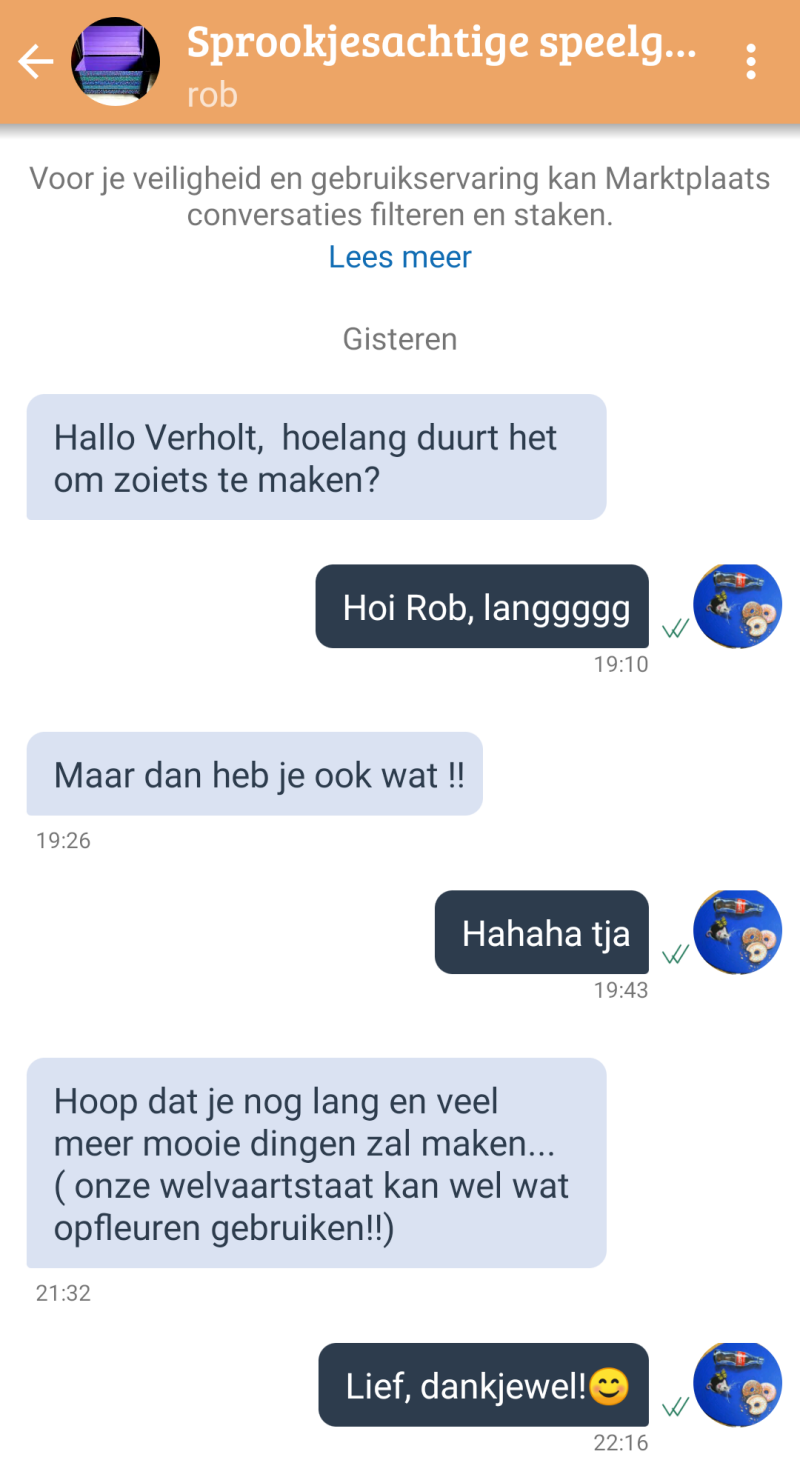Tap read checkmarks beside Hahaha tja message
This screenshot has width=800, height=1460.
pyautogui.click(x=675, y=955)
